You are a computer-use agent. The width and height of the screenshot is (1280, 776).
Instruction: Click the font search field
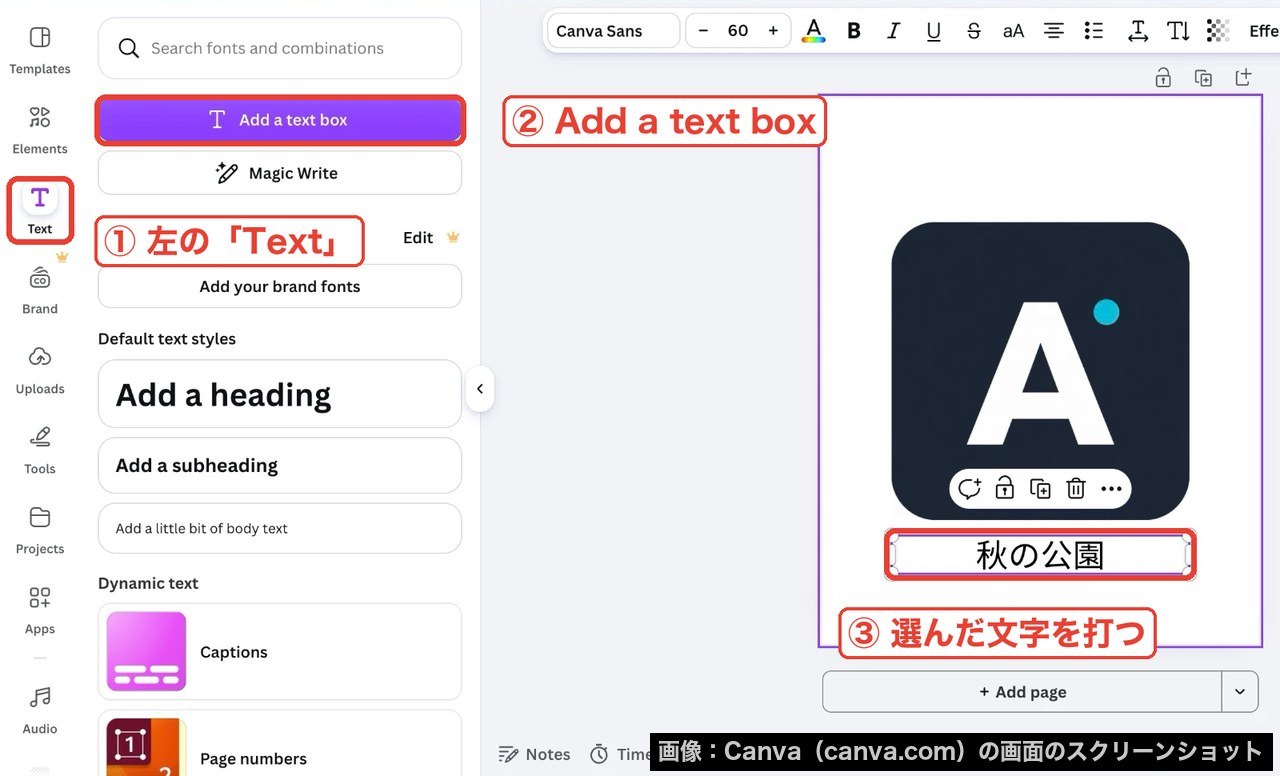[280, 48]
